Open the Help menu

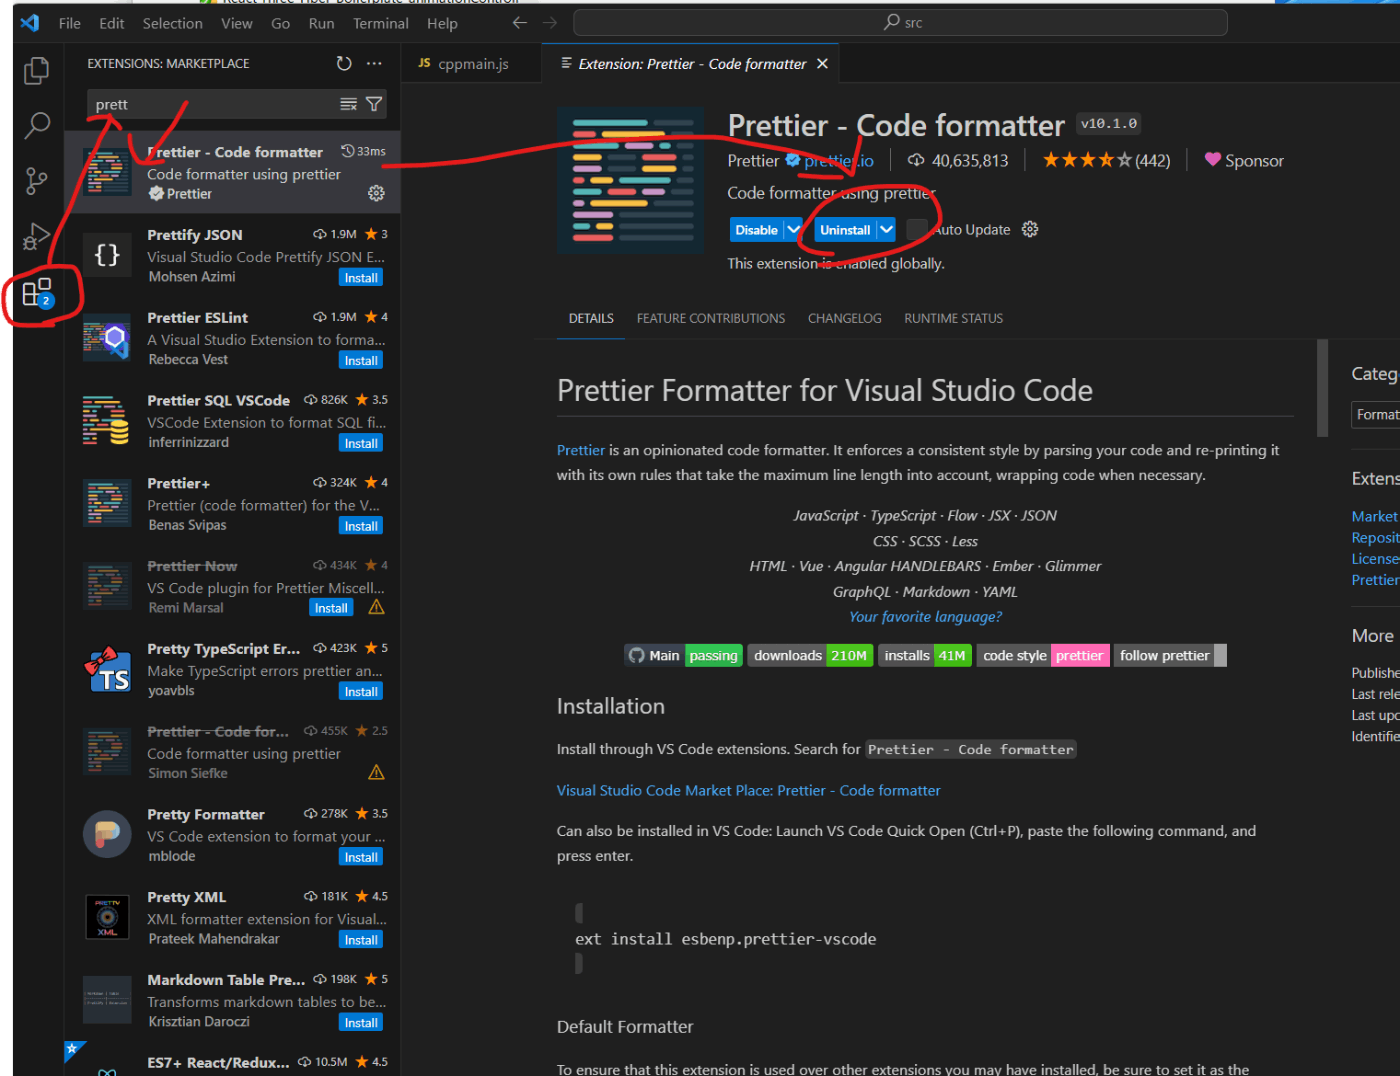click(x=442, y=23)
